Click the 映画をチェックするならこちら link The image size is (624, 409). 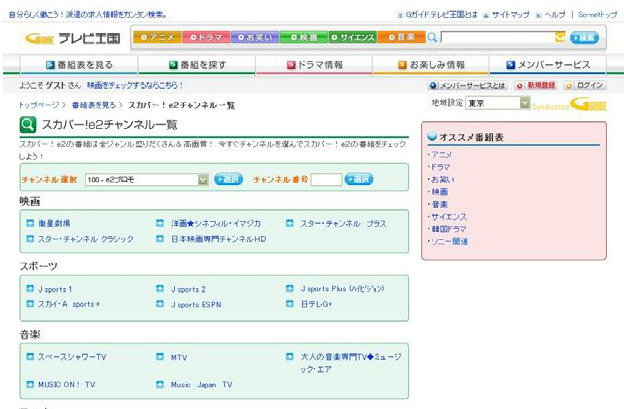[135, 85]
